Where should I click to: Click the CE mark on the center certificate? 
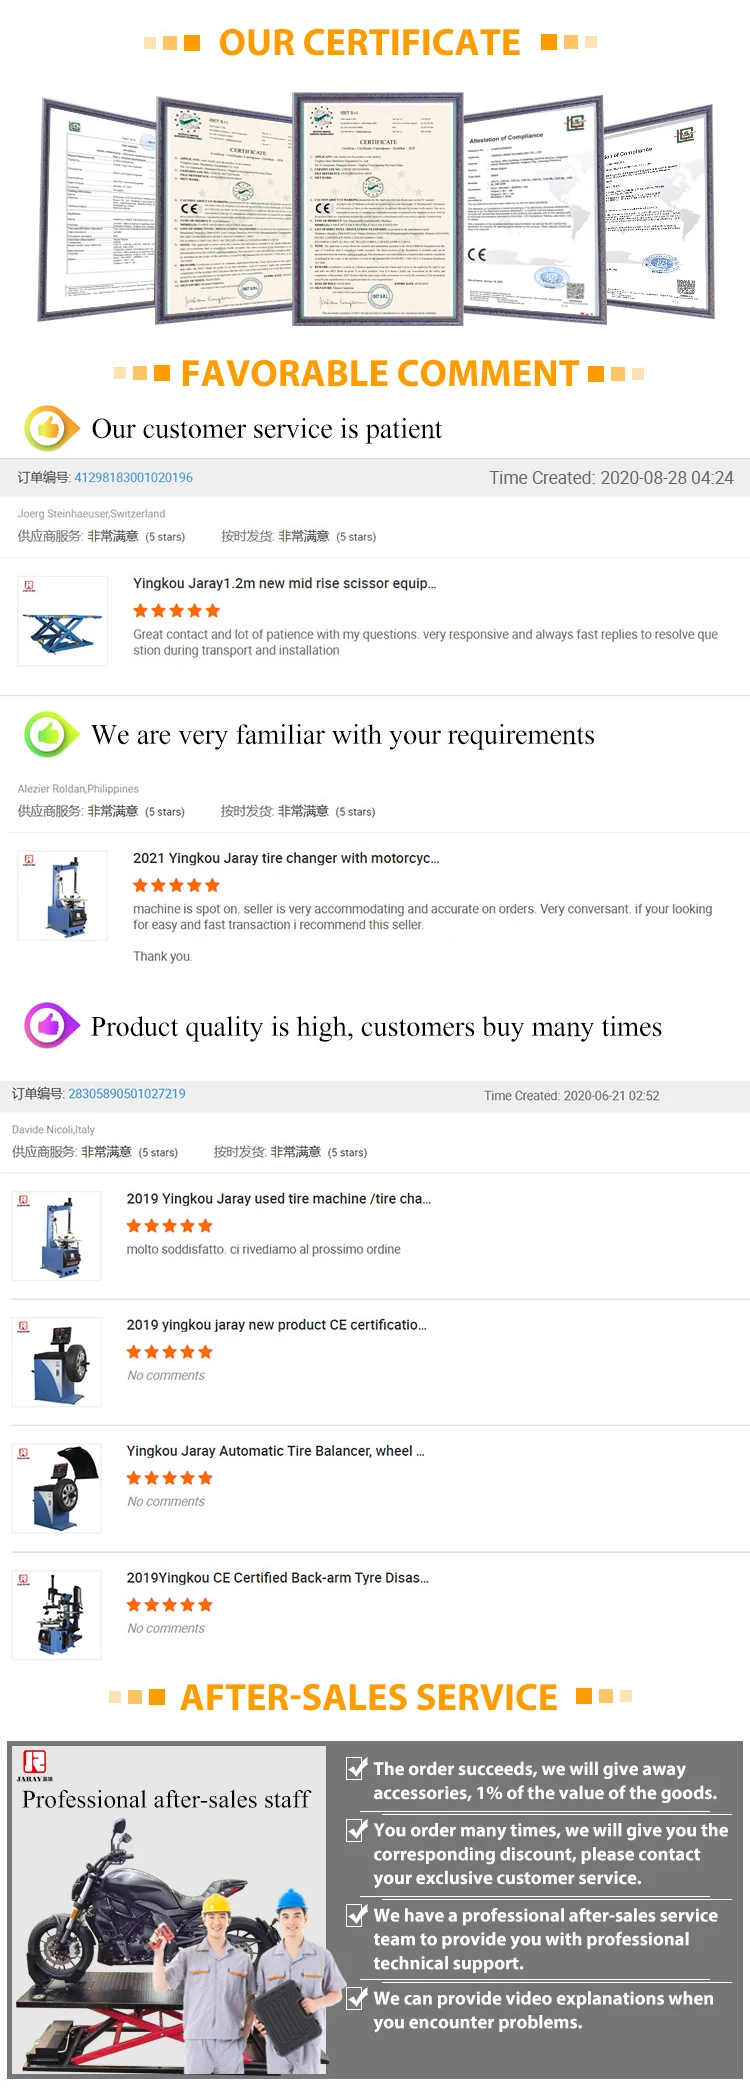[323, 209]
